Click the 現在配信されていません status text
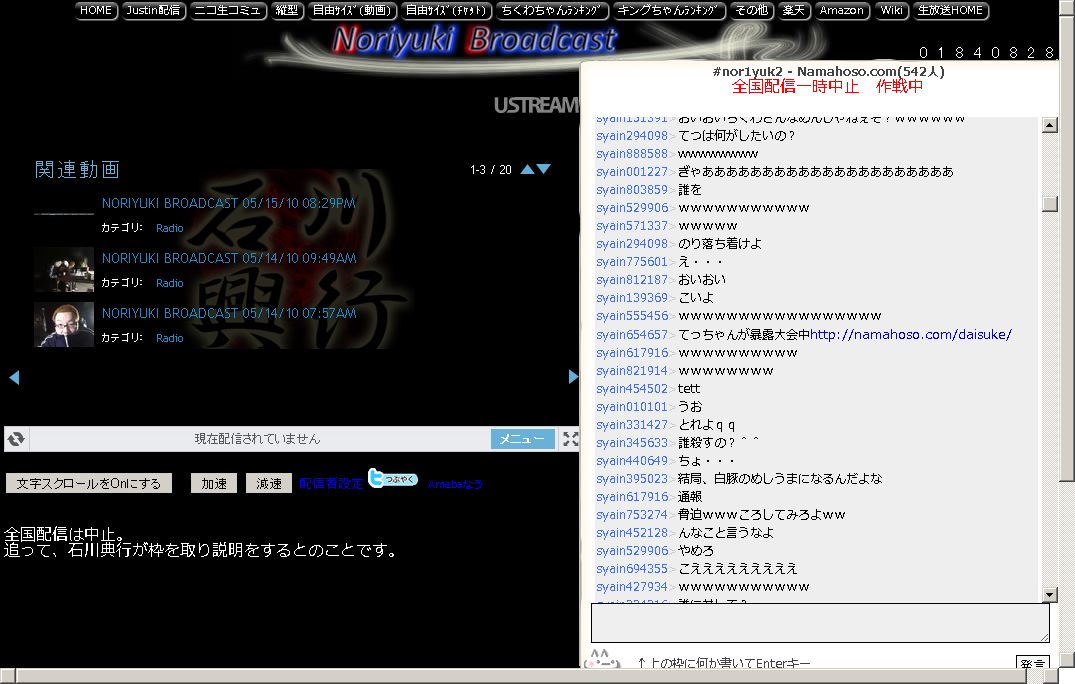1075x684 pixels. click(x=257, y=439)
